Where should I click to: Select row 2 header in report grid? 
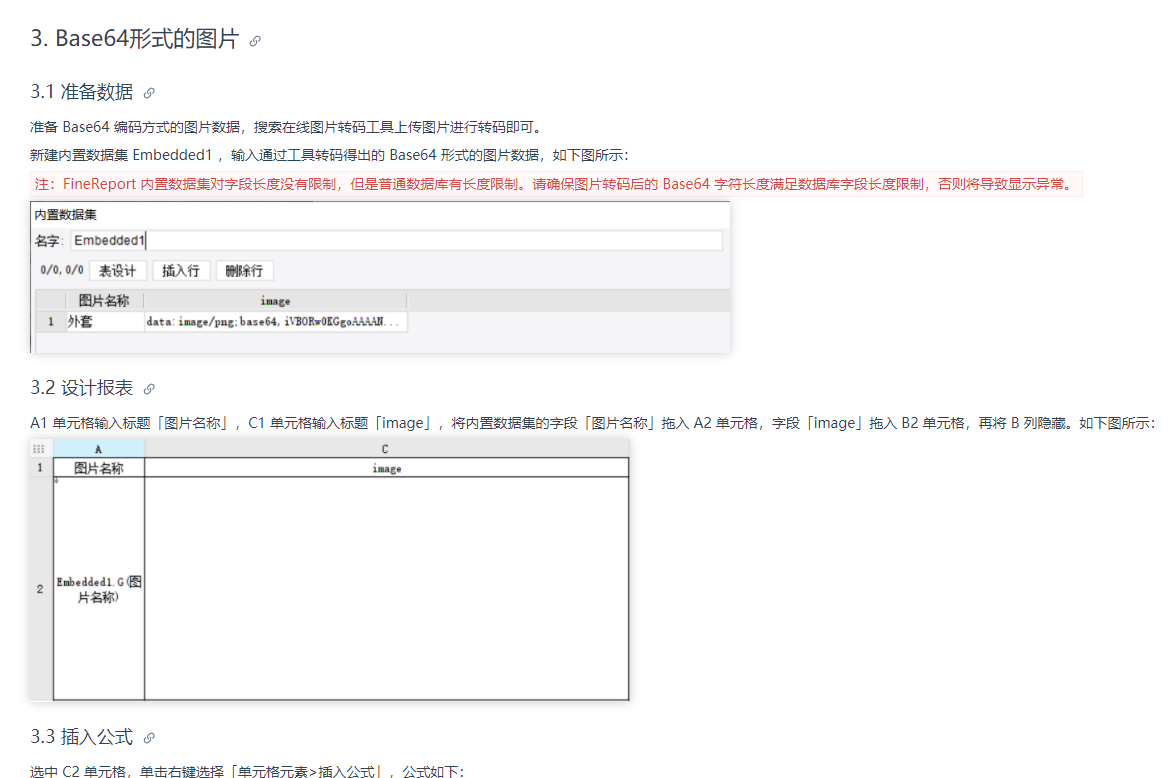(x=40, y=589)
